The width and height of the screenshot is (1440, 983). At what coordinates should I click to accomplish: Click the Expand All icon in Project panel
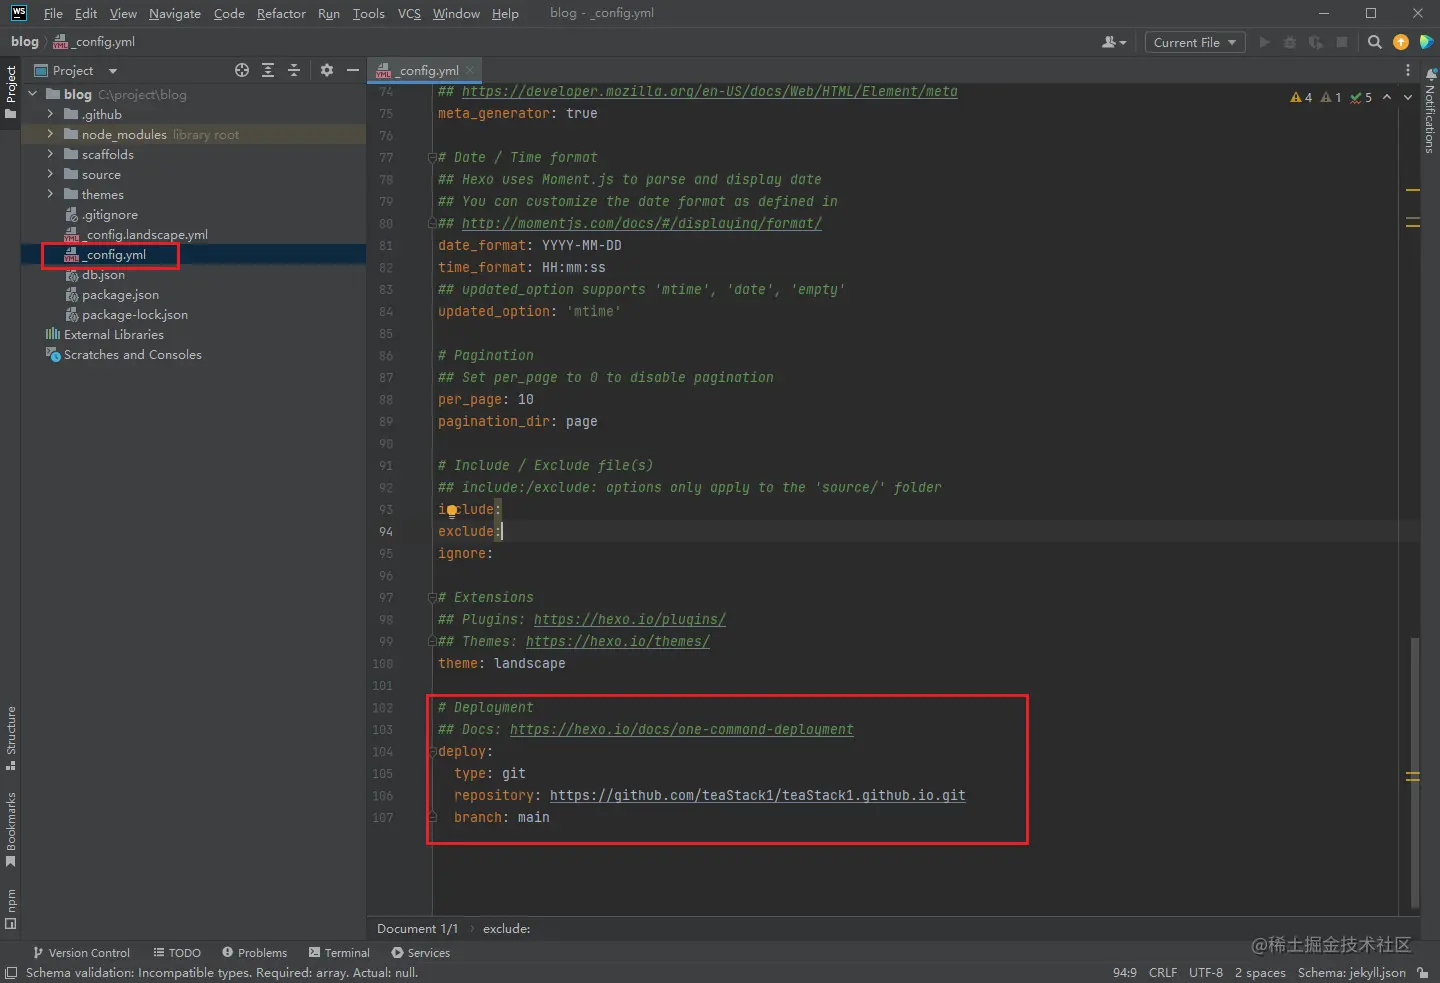click(268, 70)
